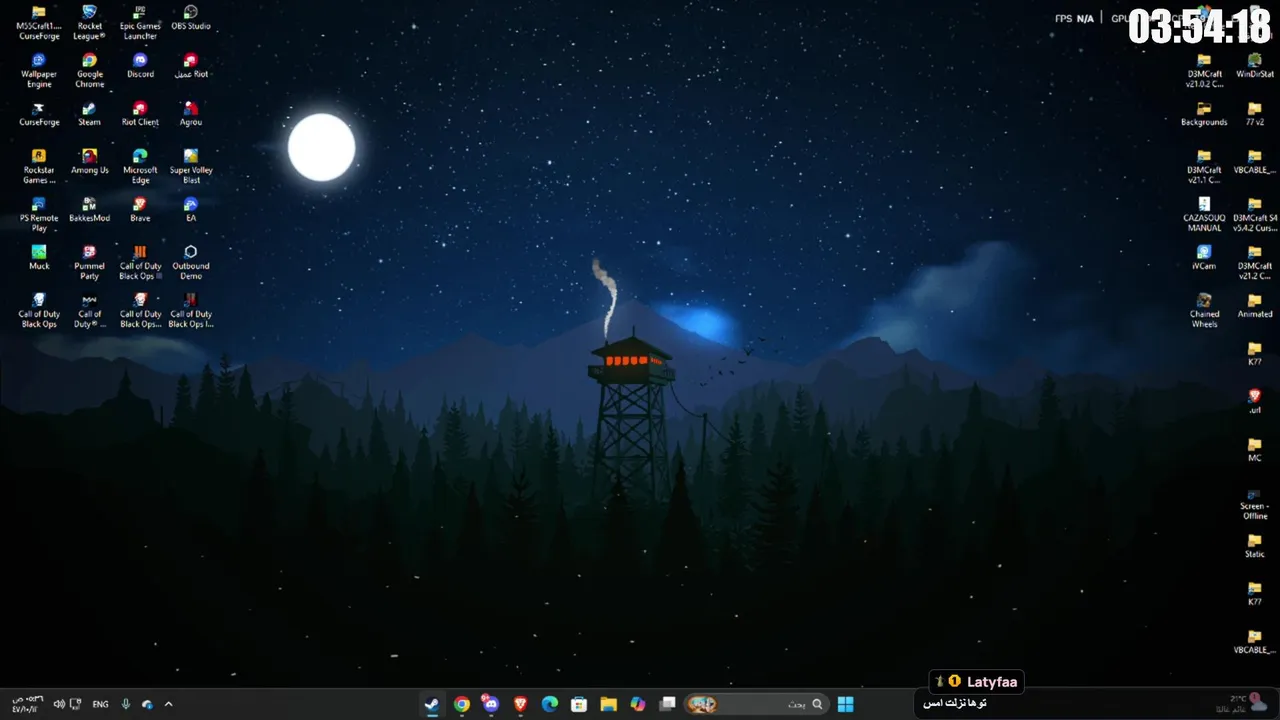Select the Super Volley Blast icon
This screenshot has width=1280, height=720.
[x=191, y=168]
